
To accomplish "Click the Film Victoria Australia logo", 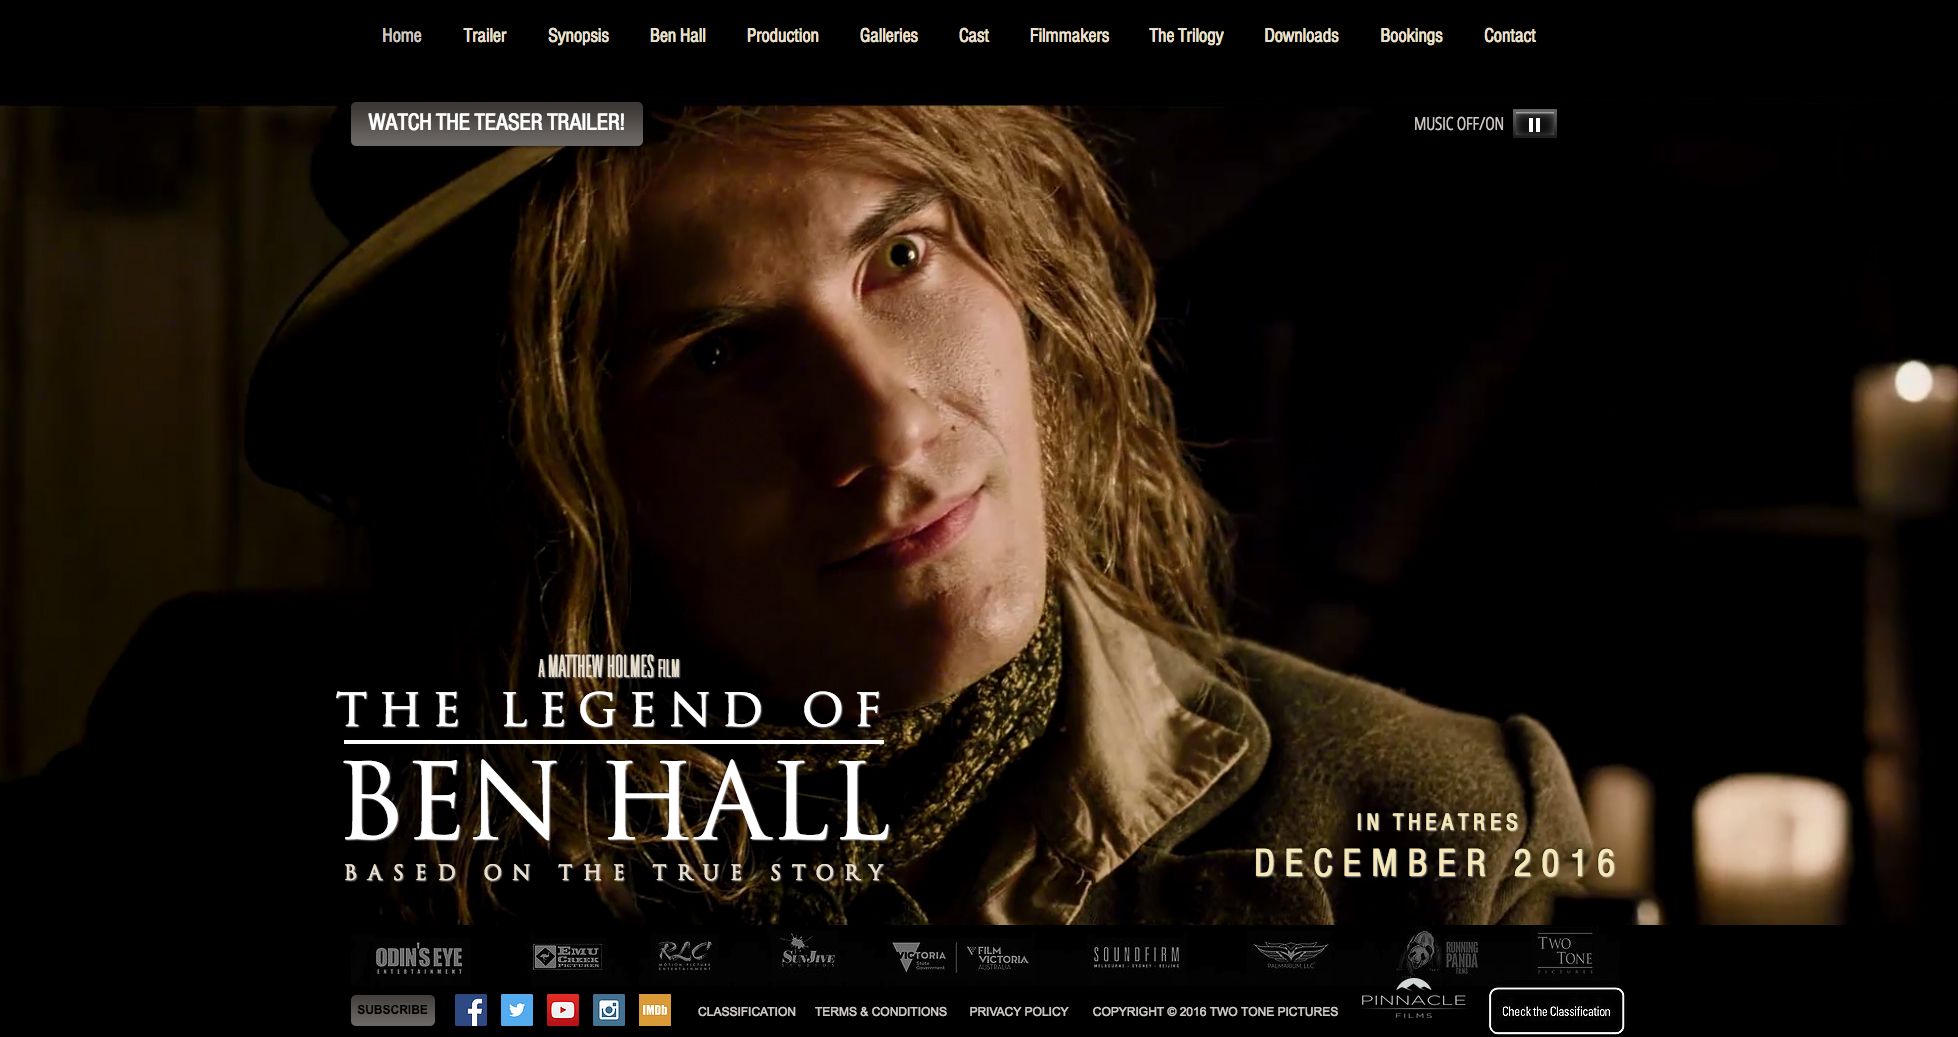I will pos(998,958).
